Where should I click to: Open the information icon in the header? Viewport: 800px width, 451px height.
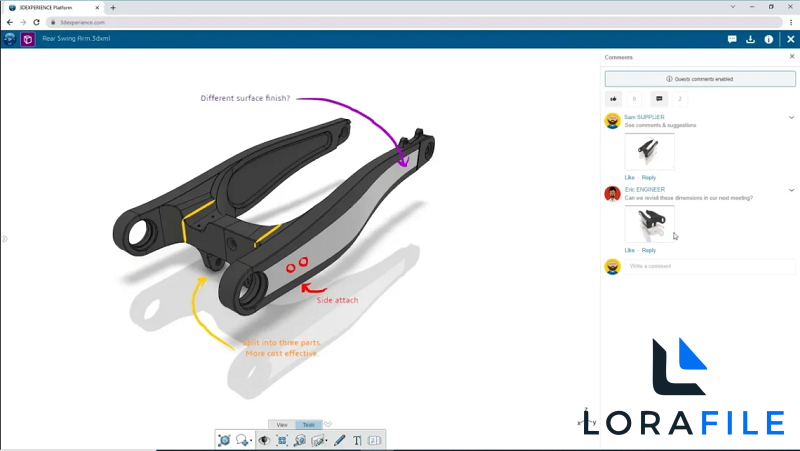(x=769, y=39)
